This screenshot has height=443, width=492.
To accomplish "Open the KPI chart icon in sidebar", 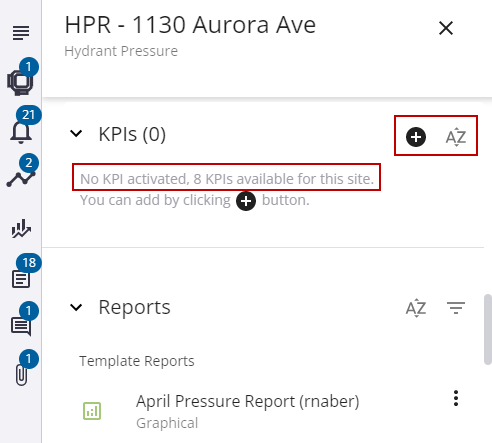I will click(21, 228).
